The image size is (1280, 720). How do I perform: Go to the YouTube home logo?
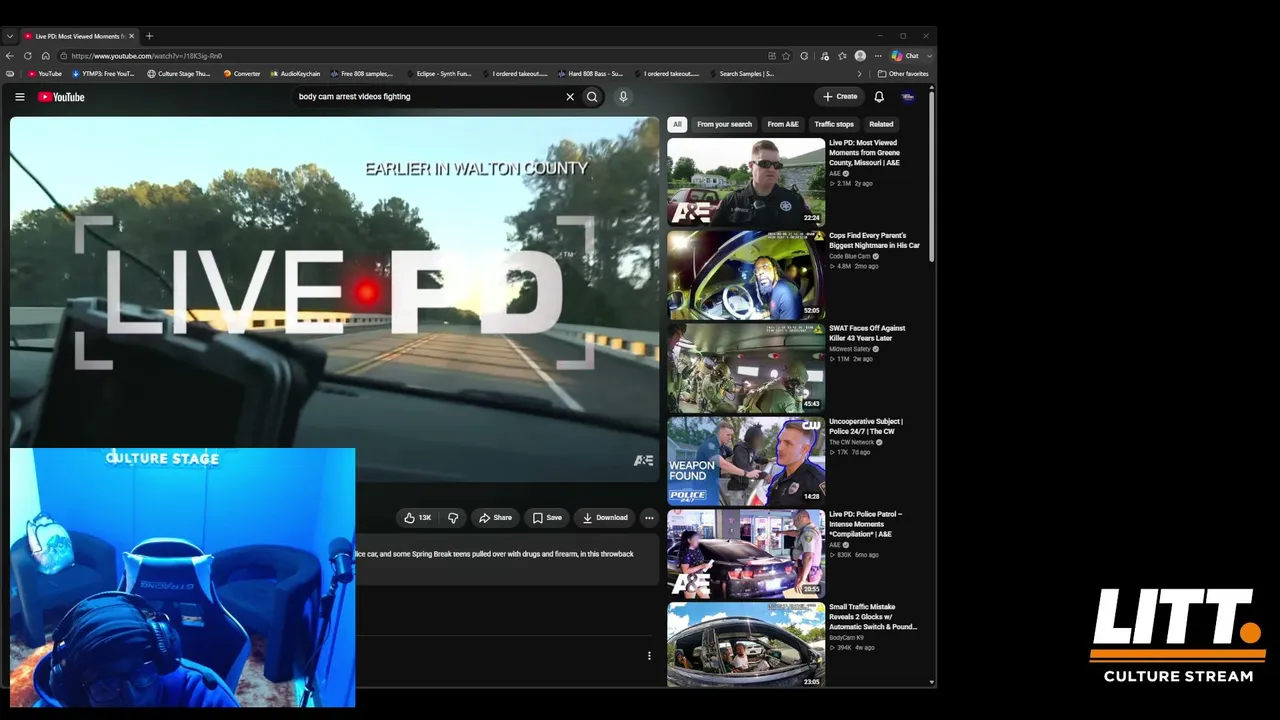coord(61,97)
